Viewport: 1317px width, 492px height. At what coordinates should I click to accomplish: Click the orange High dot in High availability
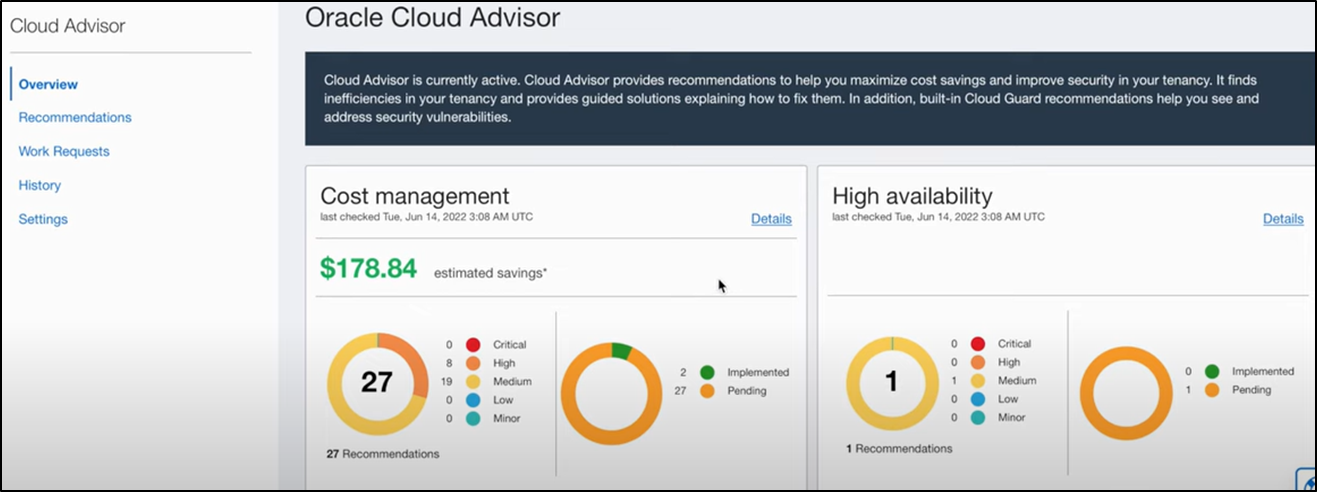pyautogui.click(x=979, y=363)
